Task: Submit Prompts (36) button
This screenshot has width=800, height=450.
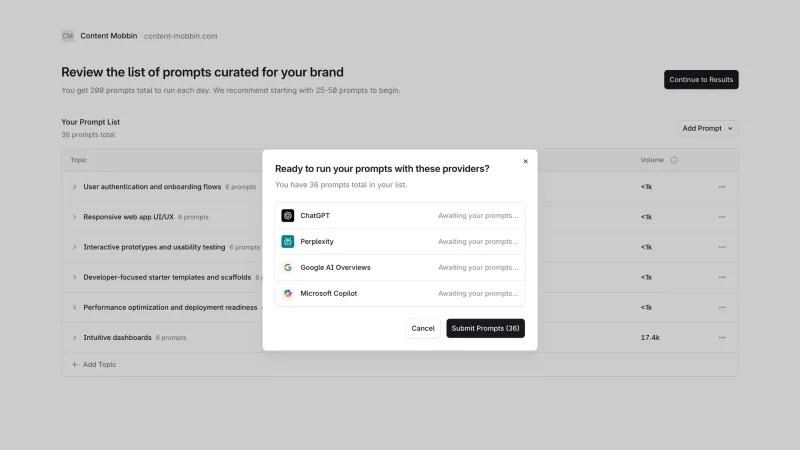Action: 485,328
